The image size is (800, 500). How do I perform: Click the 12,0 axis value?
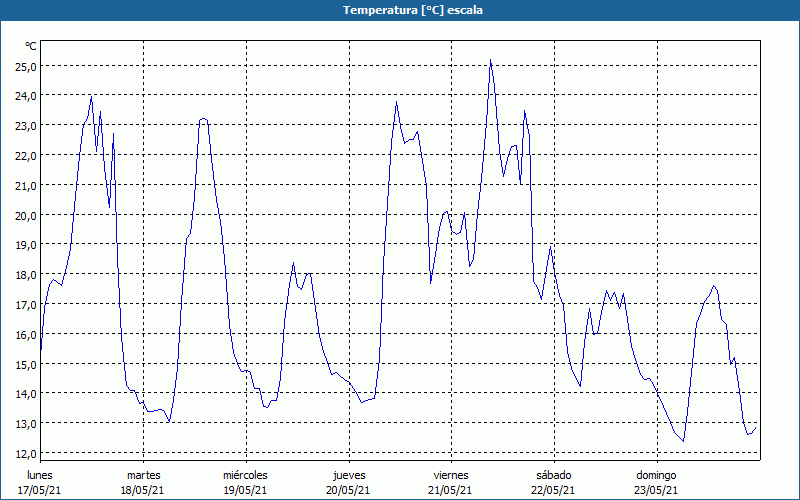coord(27,454)
